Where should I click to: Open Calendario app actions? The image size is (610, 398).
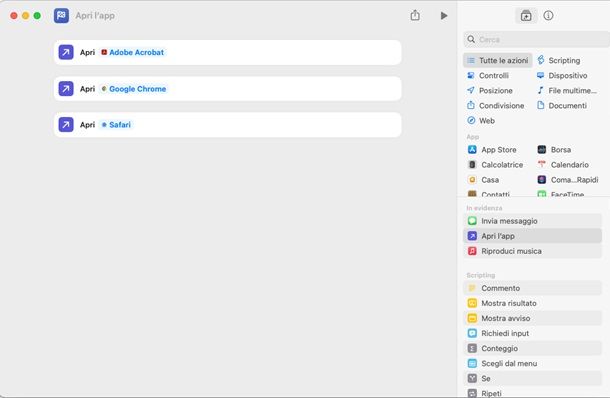pos(563,165)
